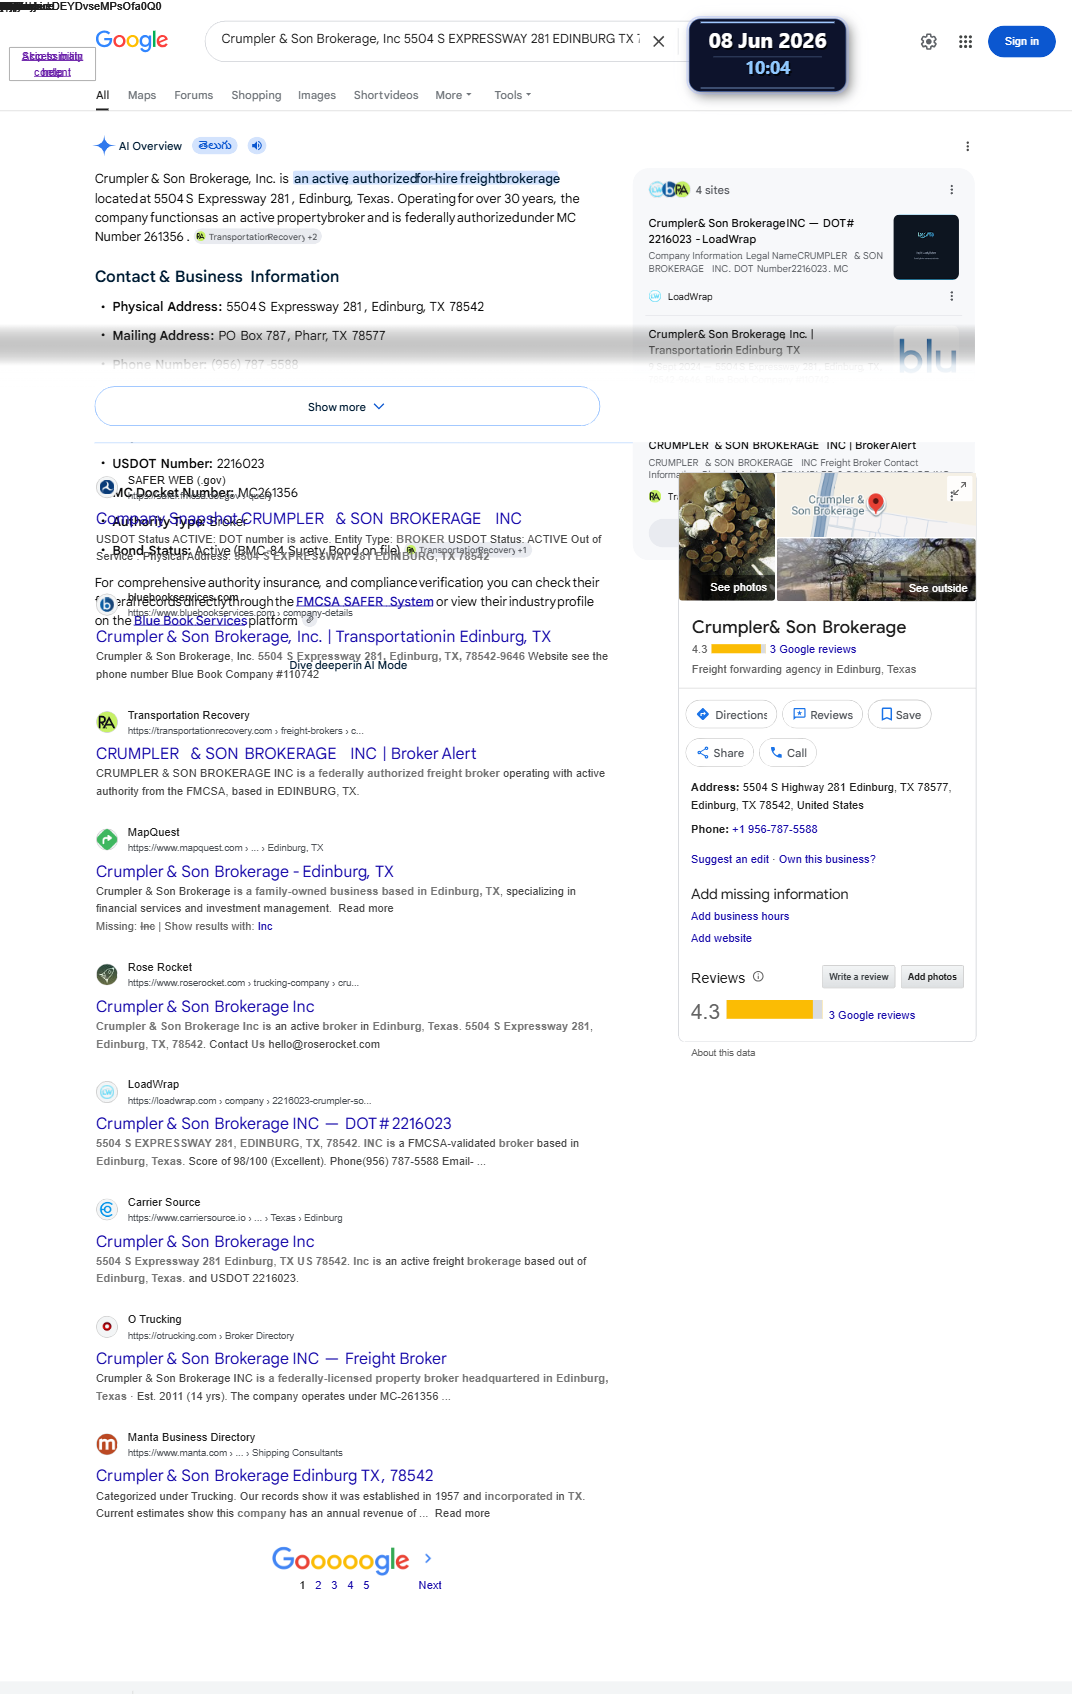This screenshot has width=1081, height=1694.
Task: Click Carrier Source result favicon
Action: coord(106,1209)
